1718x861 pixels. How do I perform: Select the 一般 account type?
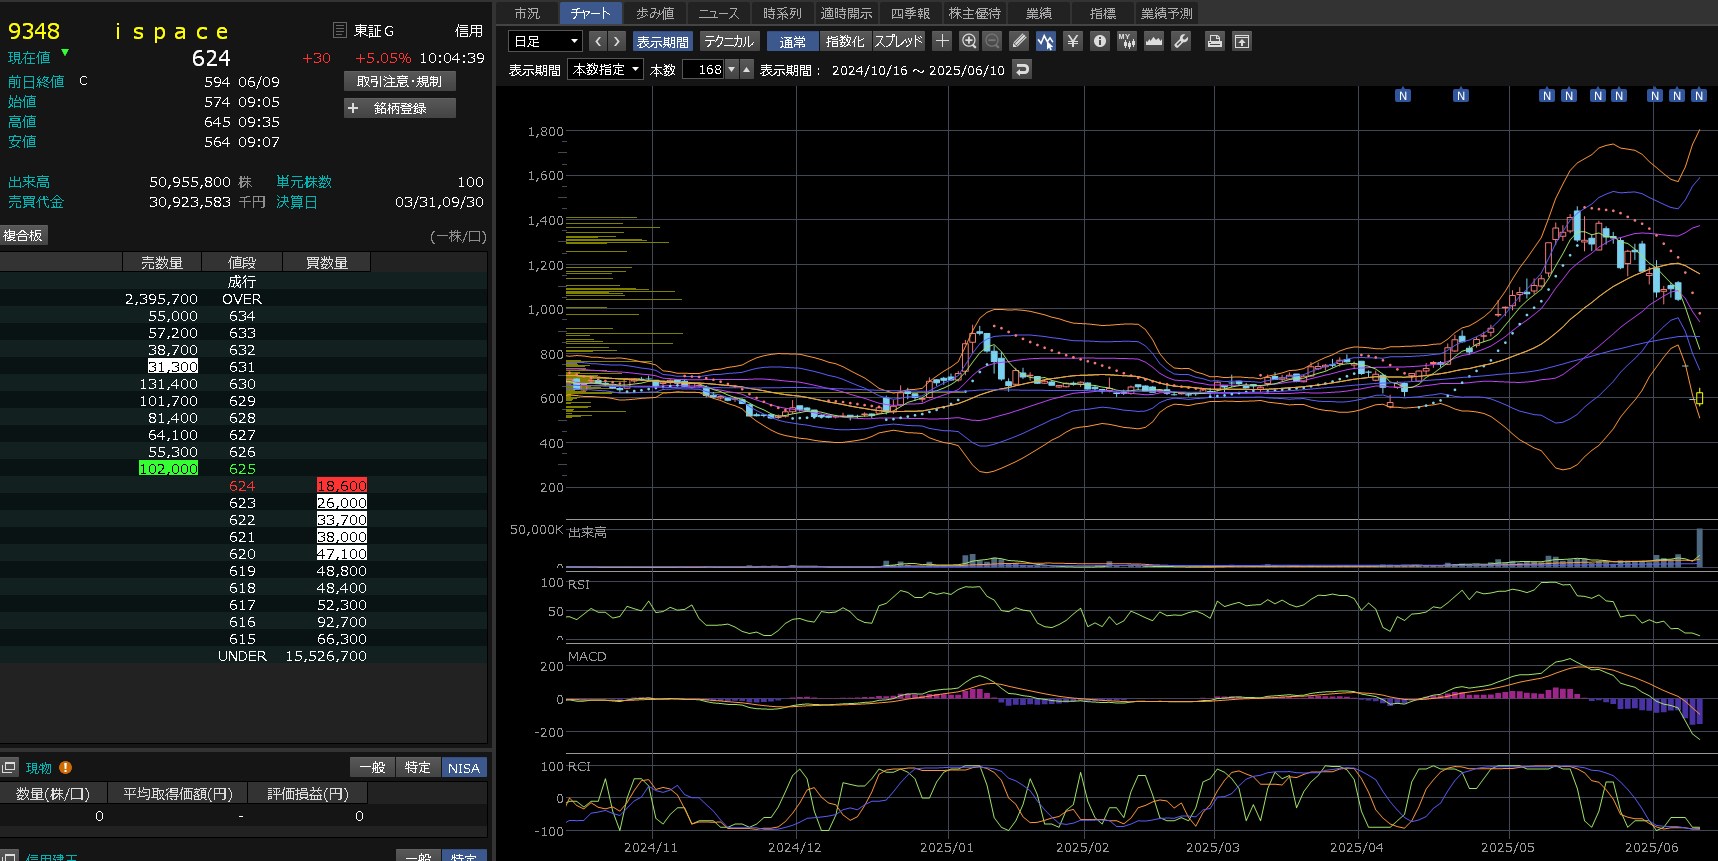372,767
